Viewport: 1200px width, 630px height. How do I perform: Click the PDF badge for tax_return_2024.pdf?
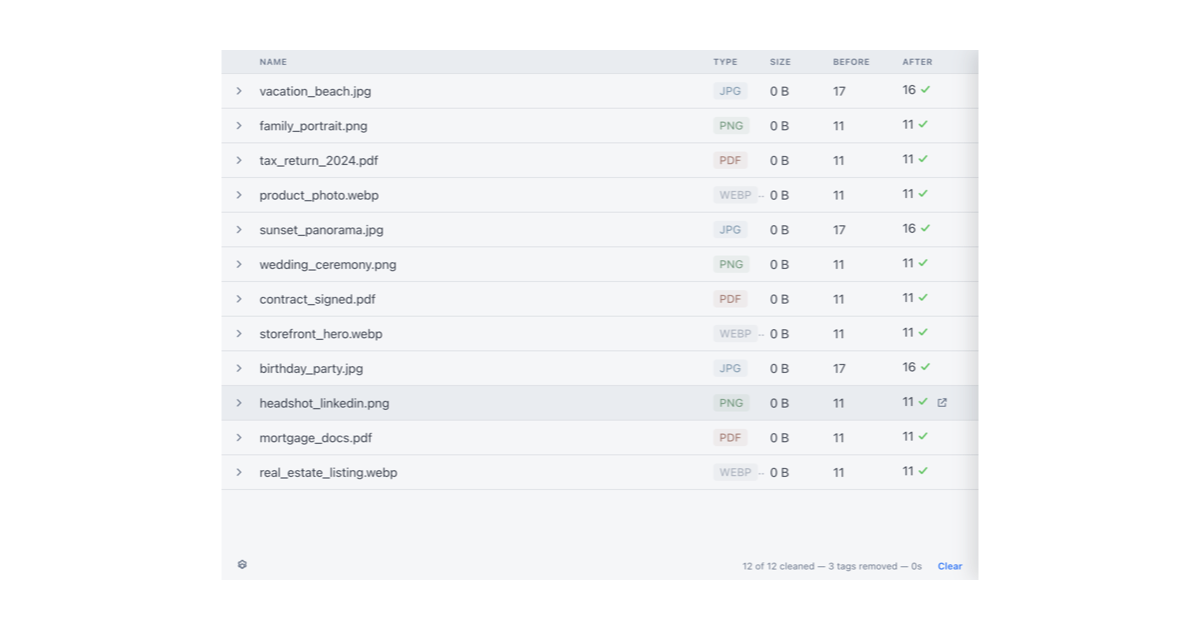pos(731,160)
